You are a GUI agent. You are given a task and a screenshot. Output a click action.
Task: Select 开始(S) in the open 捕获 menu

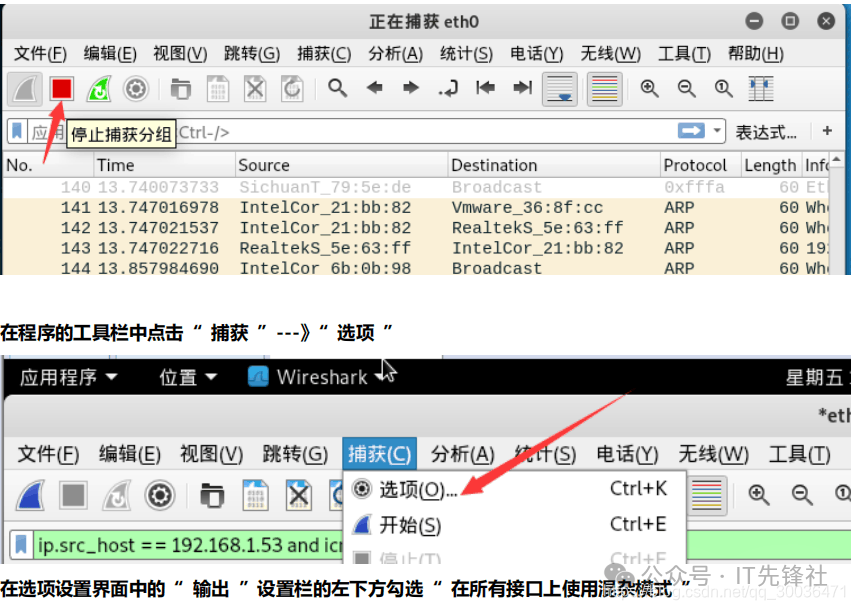tap(410, 525)
